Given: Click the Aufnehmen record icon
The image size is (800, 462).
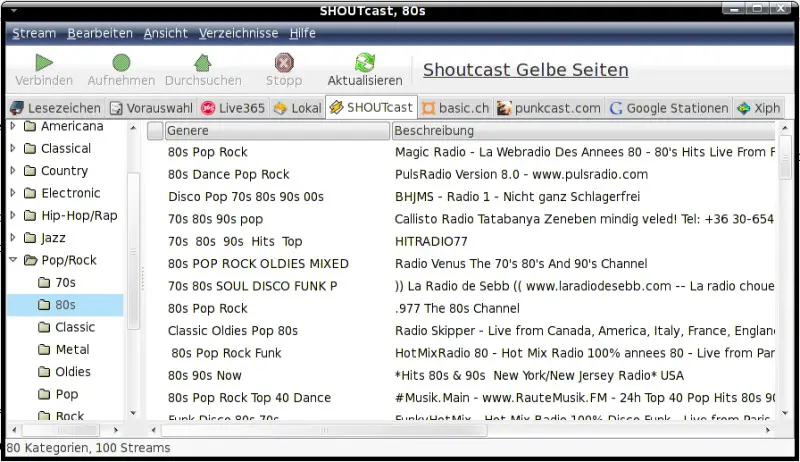Looking at the screenshot, I should coord(121,63).
